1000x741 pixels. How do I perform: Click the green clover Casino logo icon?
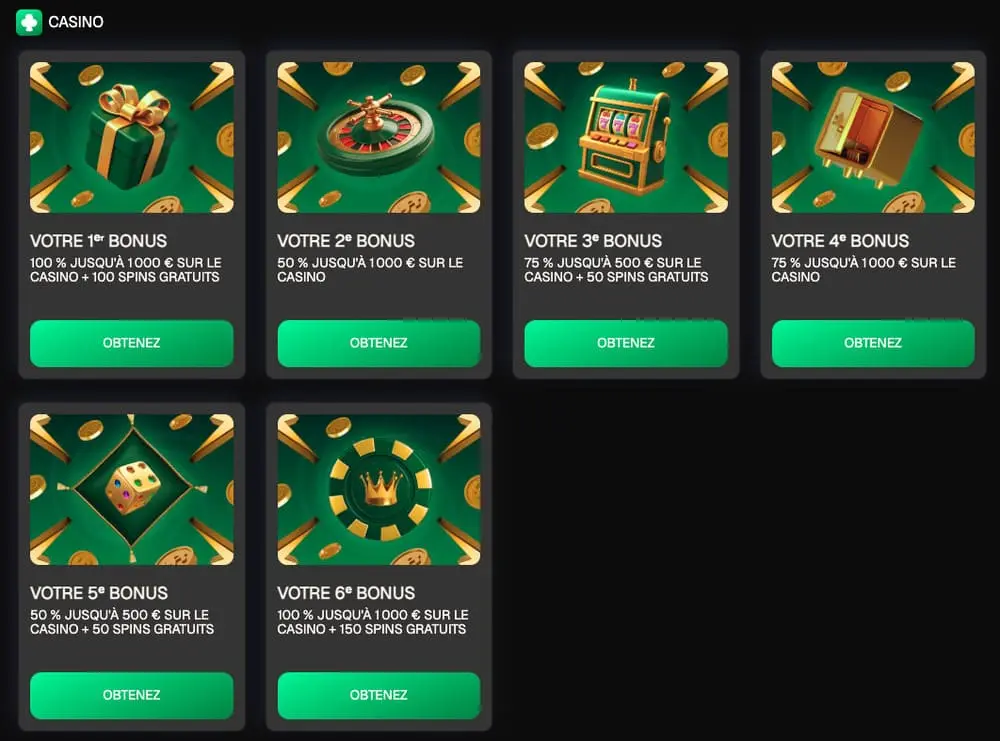point(29,22)
